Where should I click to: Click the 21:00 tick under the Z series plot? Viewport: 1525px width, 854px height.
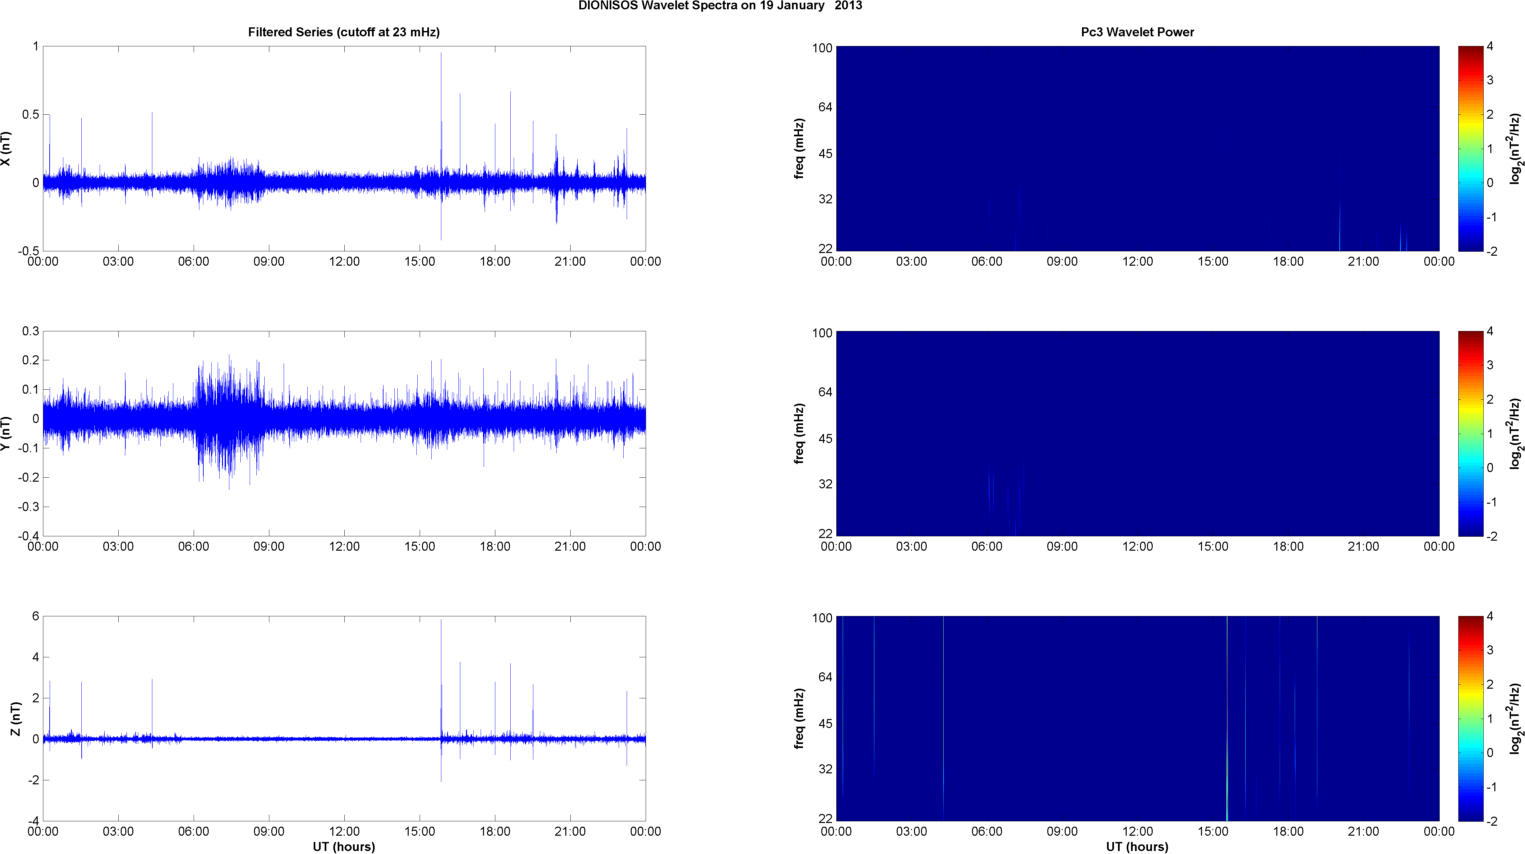click(x=570, y=832)
